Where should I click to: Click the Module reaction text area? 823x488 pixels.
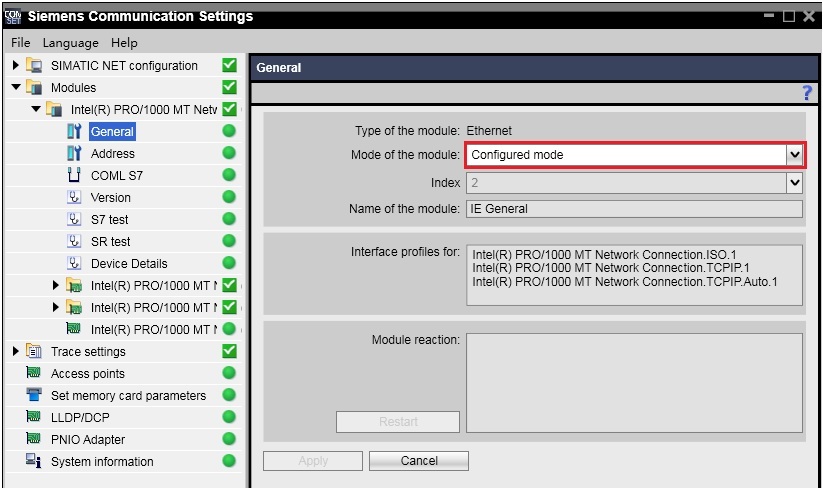coord(634,383)
